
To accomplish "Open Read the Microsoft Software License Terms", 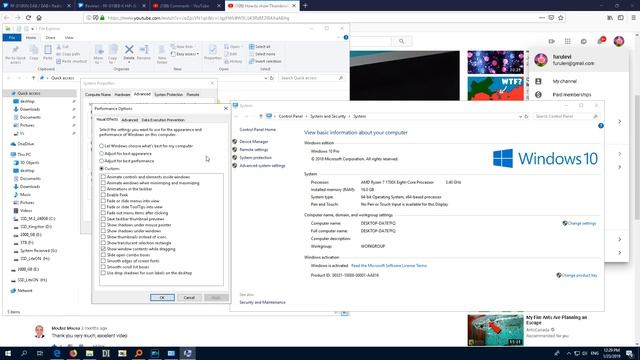I will pyautogui.click(x=389, y=266).
